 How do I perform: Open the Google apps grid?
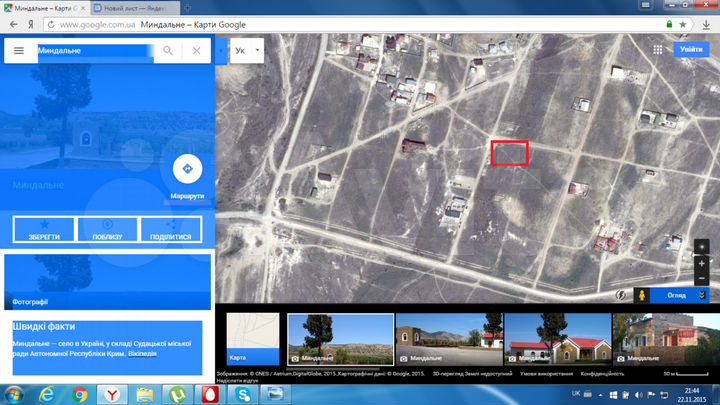[x=658, y=50]
